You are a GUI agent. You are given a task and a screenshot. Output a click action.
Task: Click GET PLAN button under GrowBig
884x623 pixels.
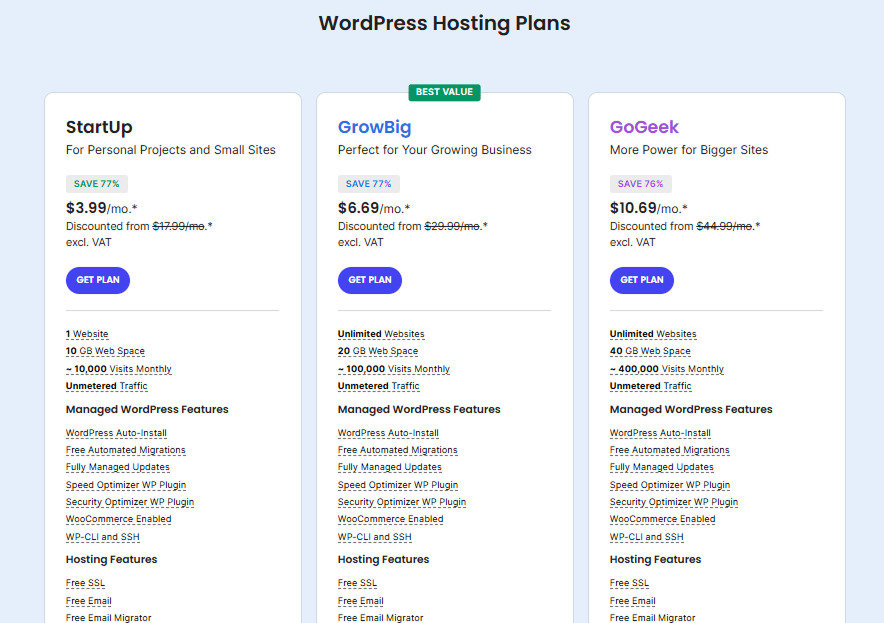(x=370, y=280)
